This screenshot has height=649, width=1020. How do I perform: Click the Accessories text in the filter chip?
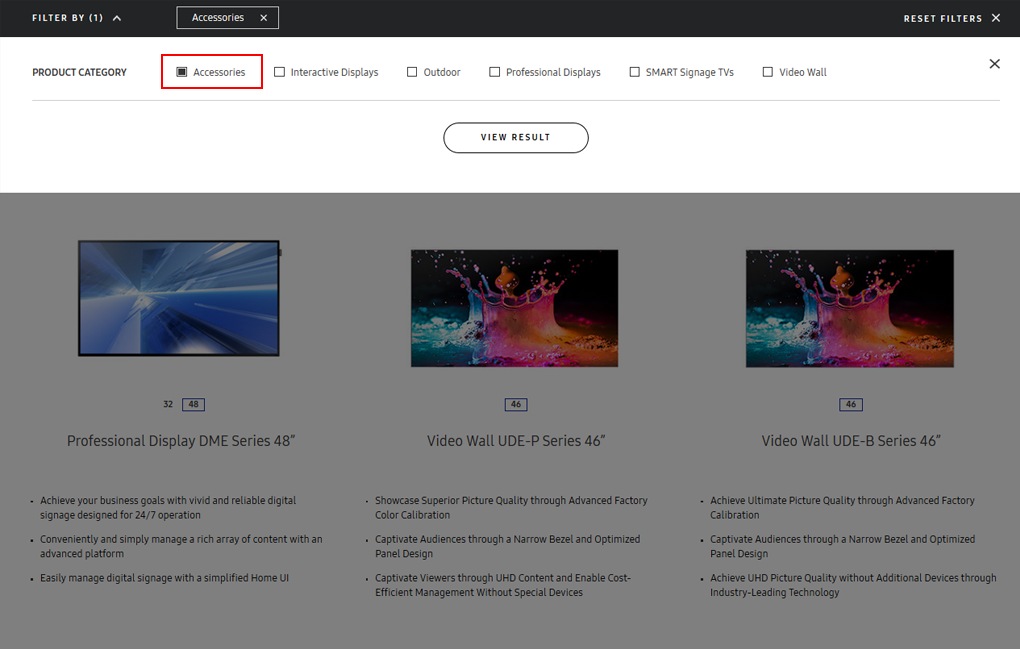click(218, 18)
